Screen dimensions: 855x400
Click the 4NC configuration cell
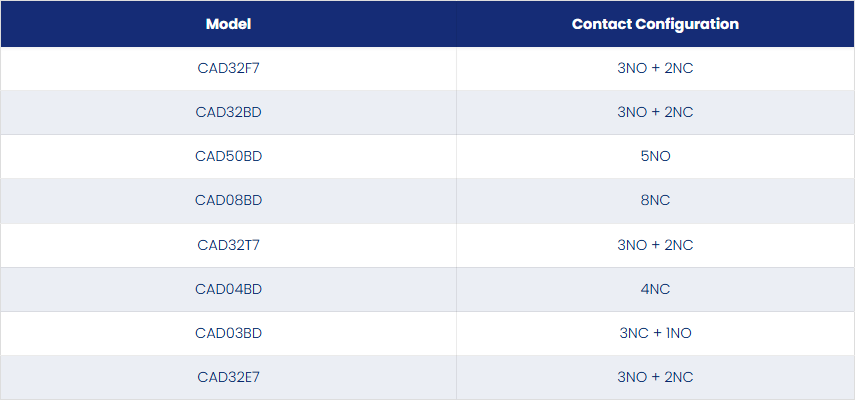click(655, 289)
